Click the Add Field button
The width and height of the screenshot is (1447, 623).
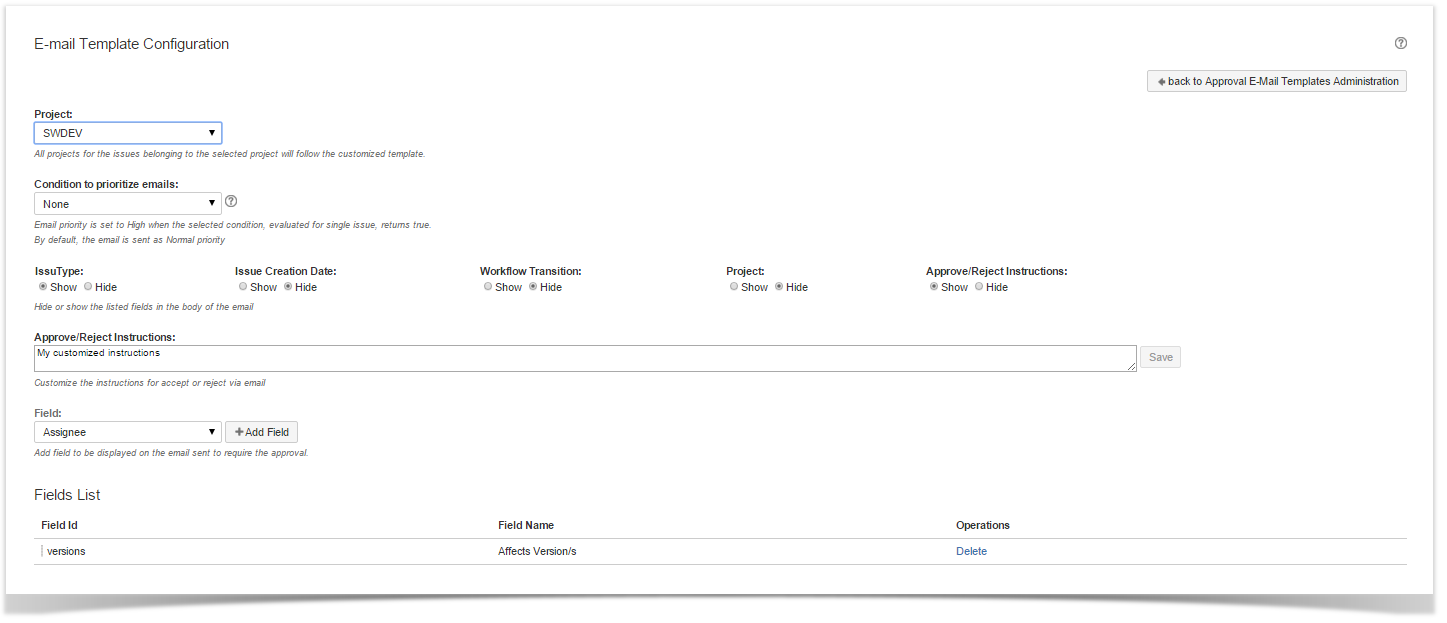click(x=261, y=432)
